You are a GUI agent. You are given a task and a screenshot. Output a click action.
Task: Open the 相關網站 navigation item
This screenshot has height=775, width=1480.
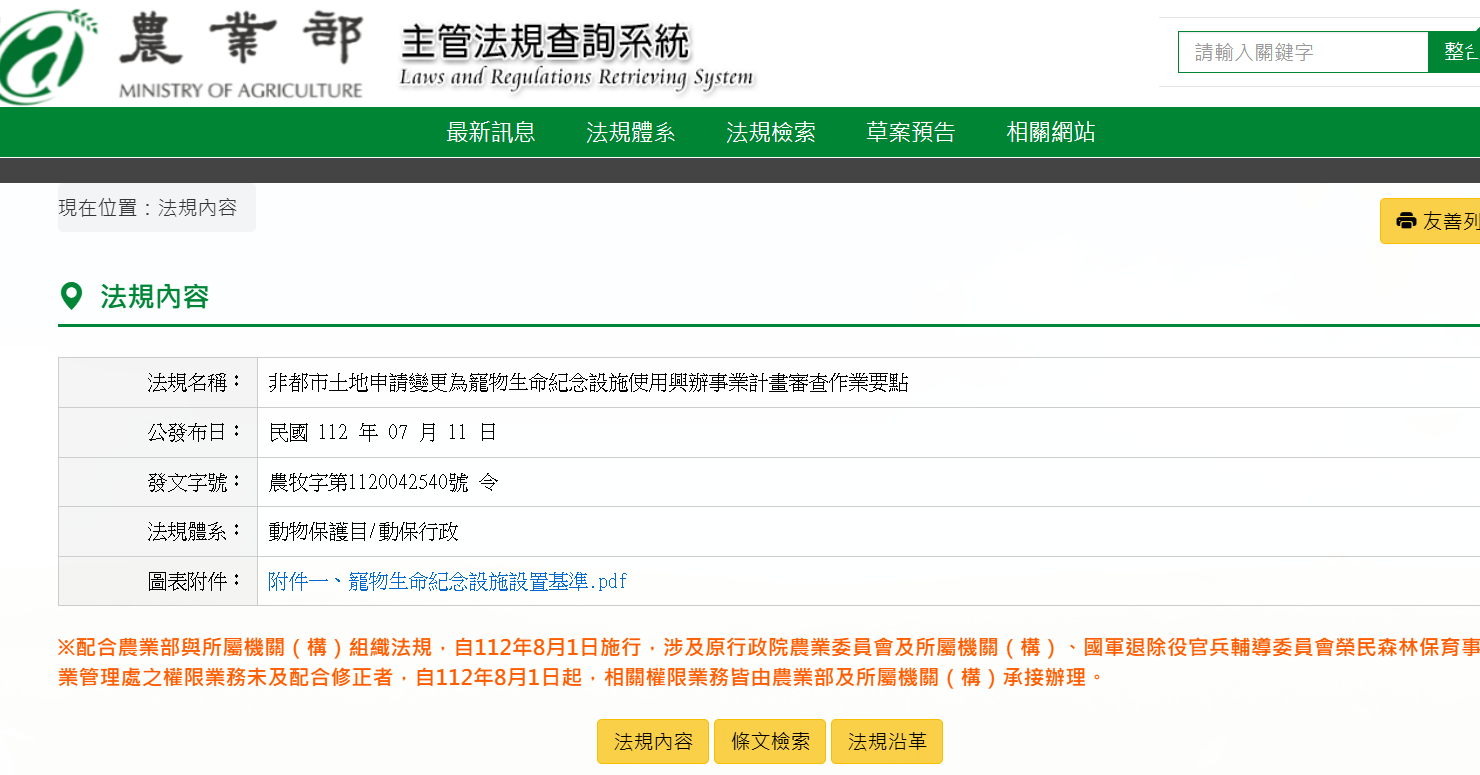(x=1050, y=132)
